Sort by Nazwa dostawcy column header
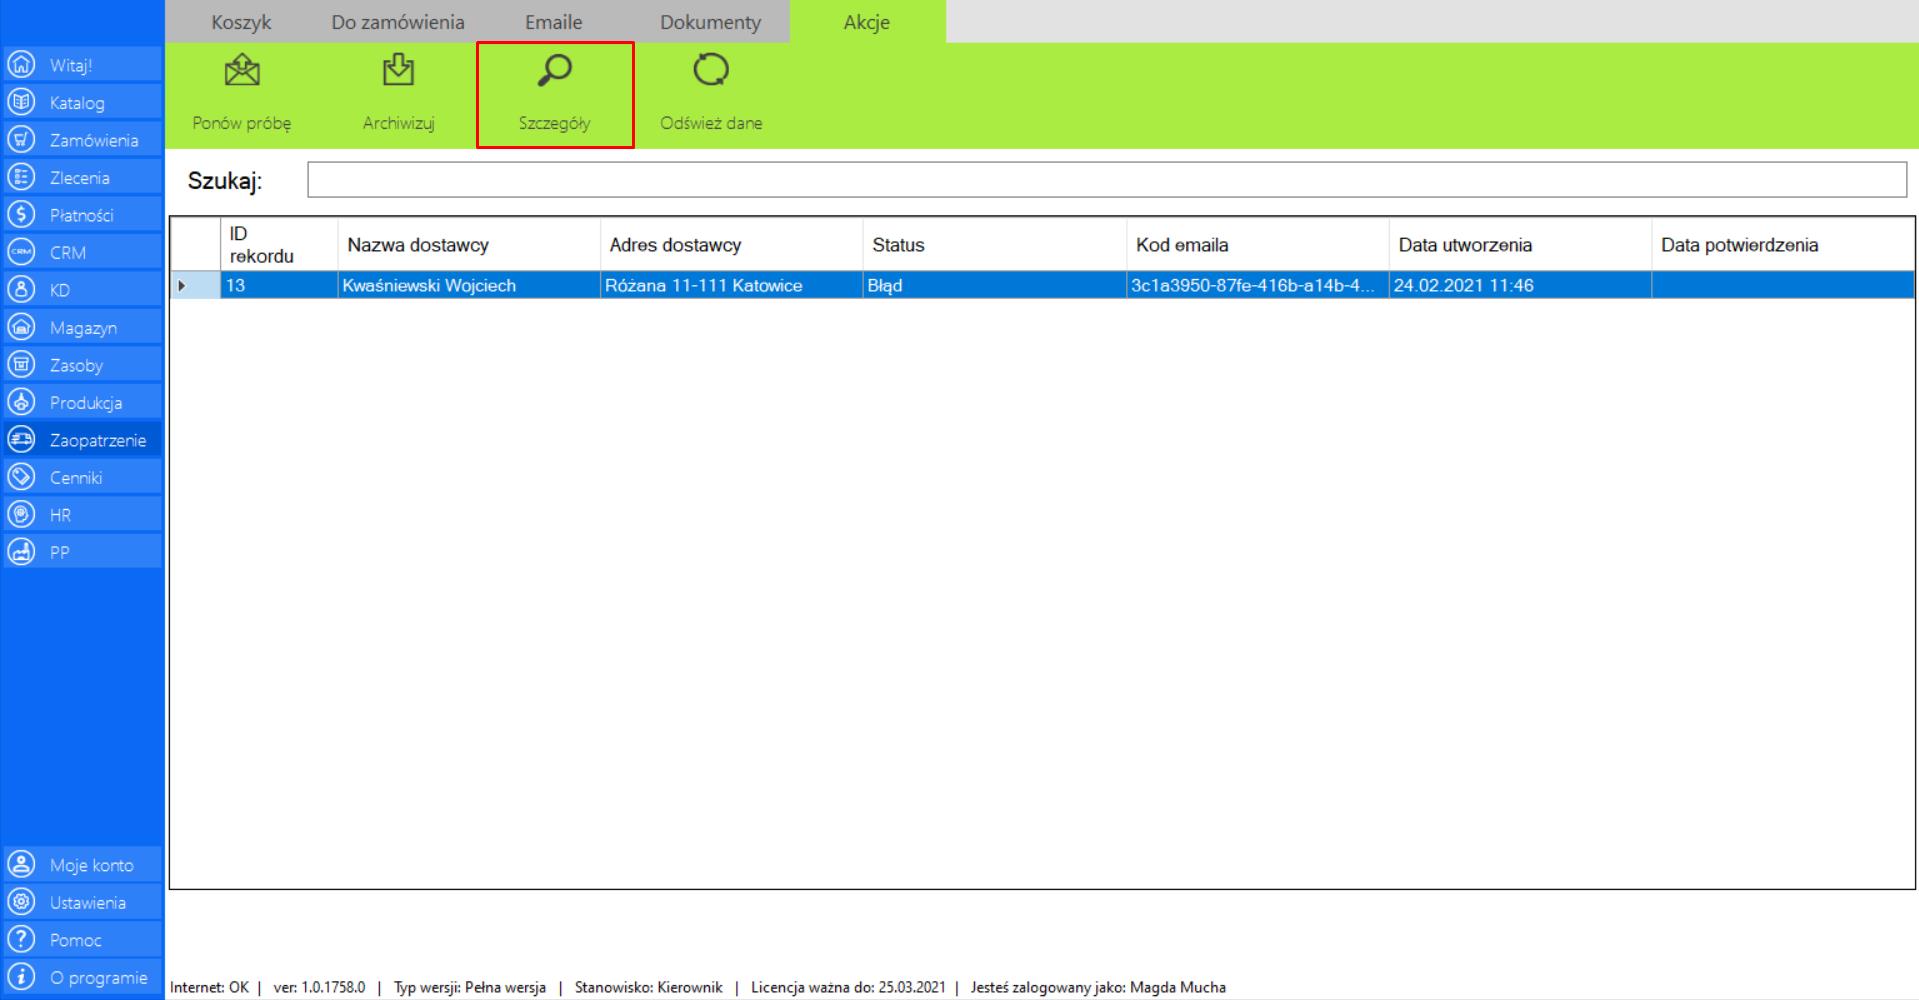The image size is (1919, 1000). click(469, 245)
